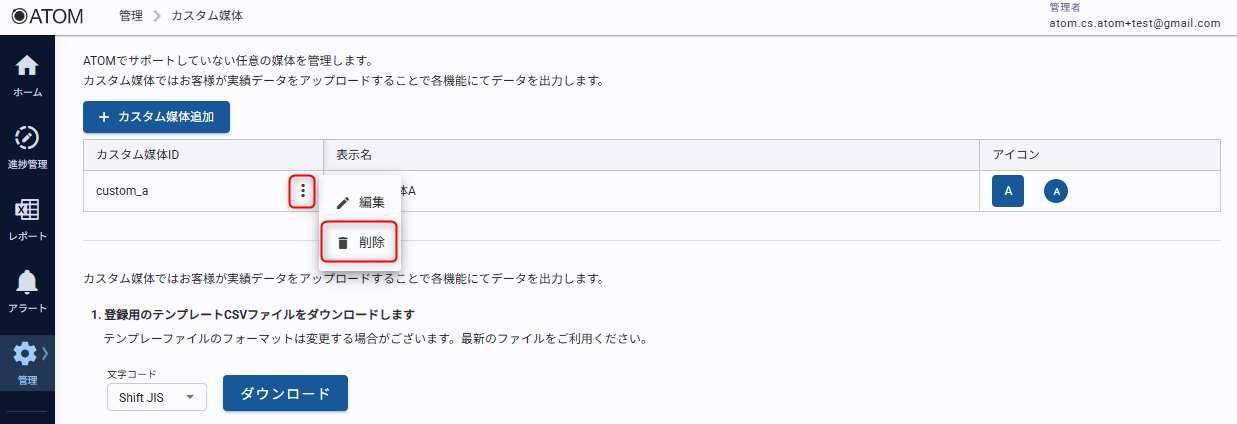
Task: Click the 表示名 column header
Action: tap(354, 155)
